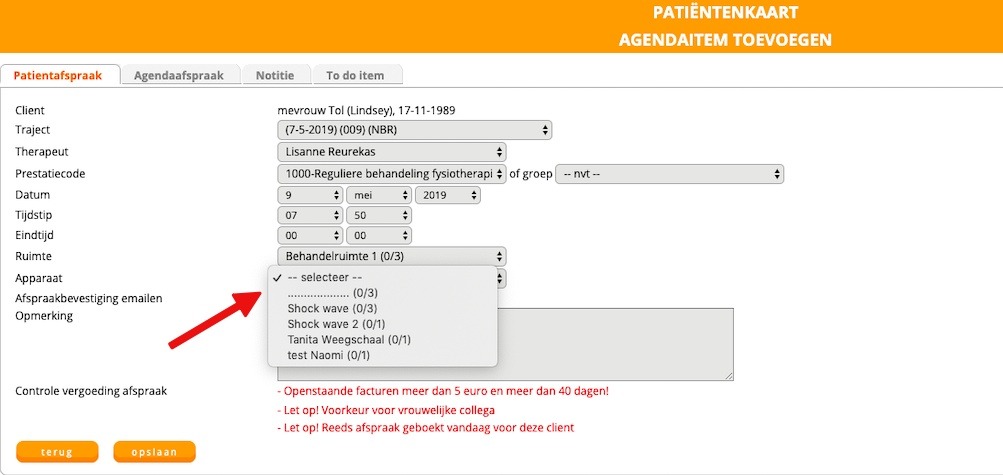Click the Patientafspraak tab
Image resolution: width=1003 pixels, height=475 pixels.
click(60, 75)
